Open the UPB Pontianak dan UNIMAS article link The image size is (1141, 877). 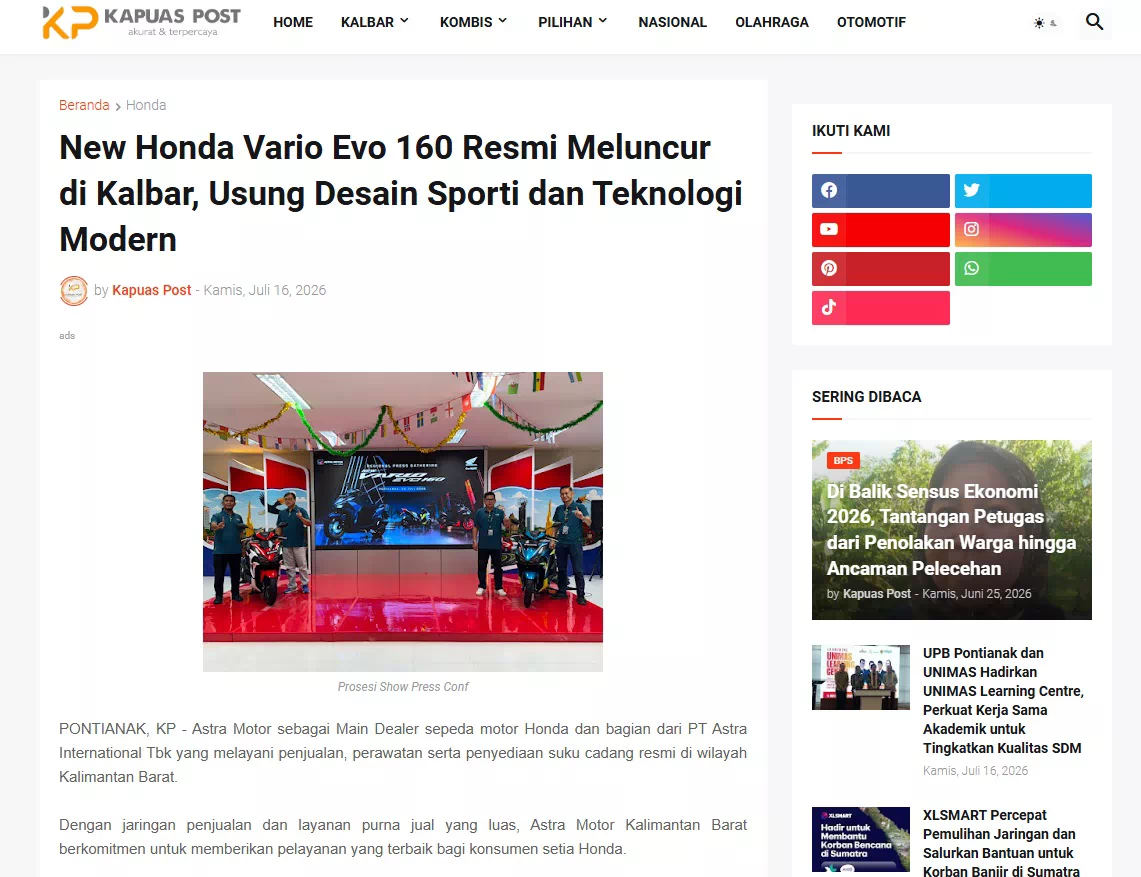(x=1003, y=700)
